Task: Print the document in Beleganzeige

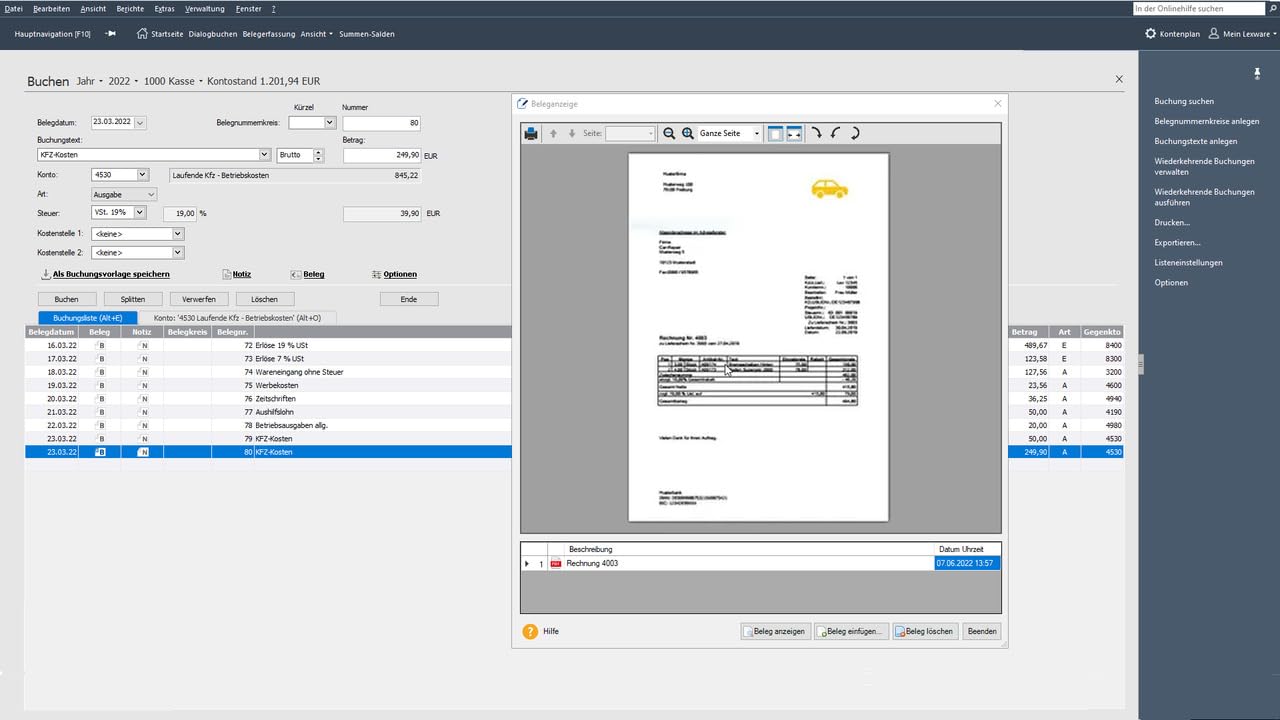Action: 531,133
